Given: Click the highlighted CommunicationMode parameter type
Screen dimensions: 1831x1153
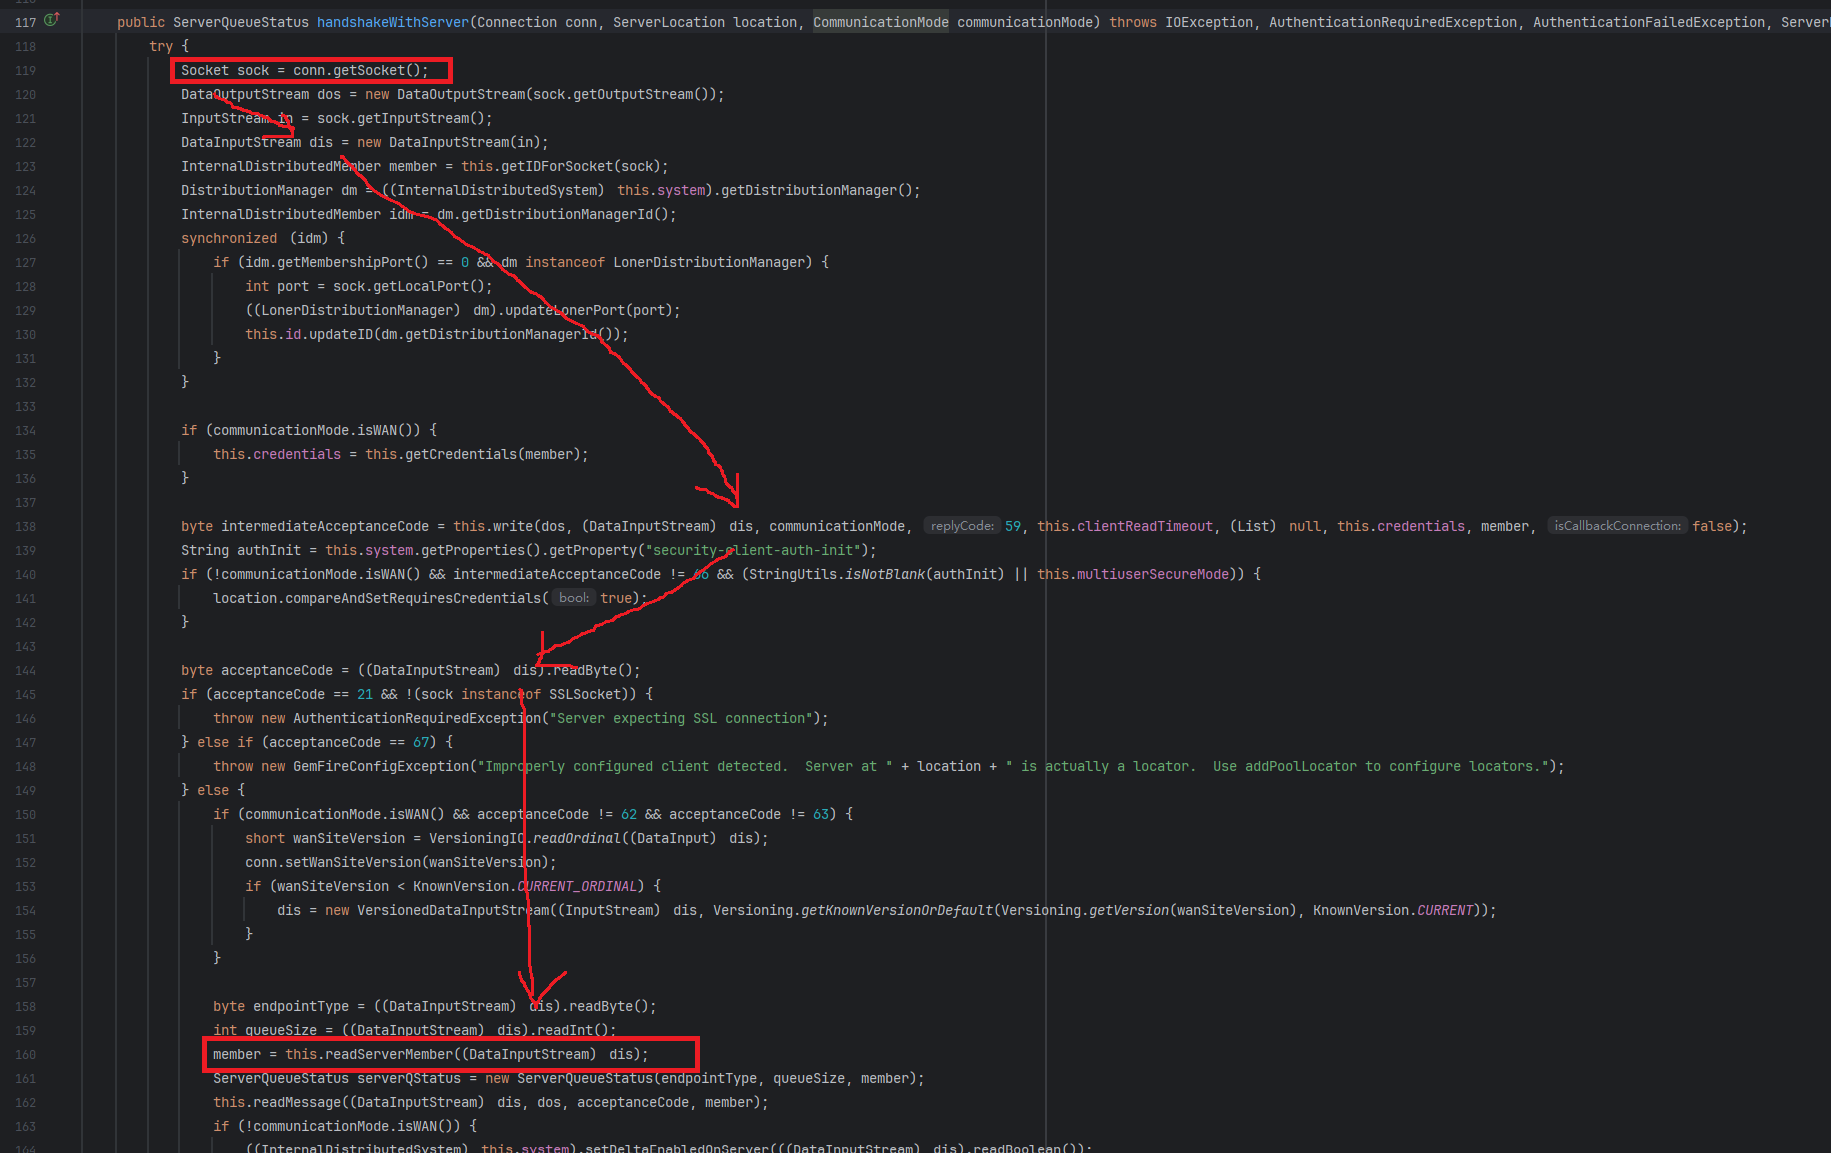Looking at the screenshot, I should click(x=881, y=22).
